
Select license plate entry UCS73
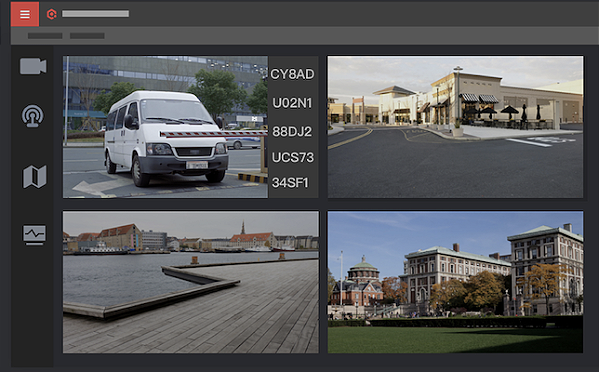coord(293,157)
